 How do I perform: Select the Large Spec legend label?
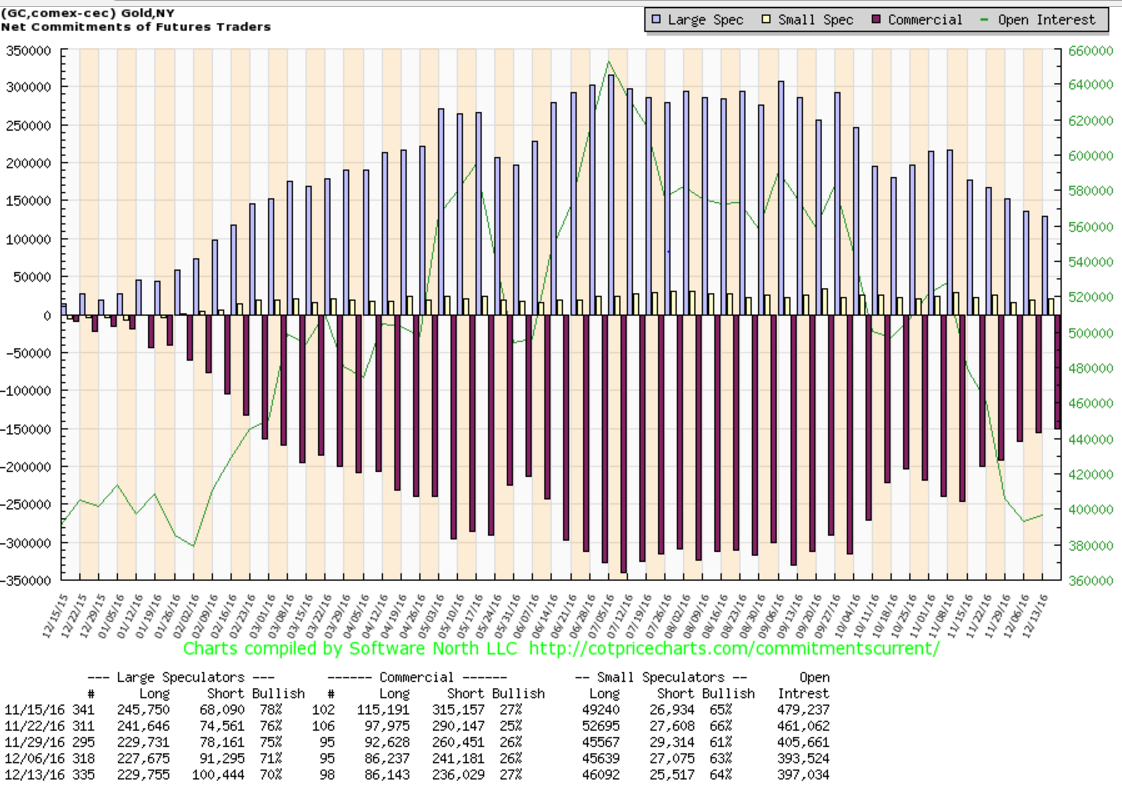pyautogui.click(x=707, y=20)
